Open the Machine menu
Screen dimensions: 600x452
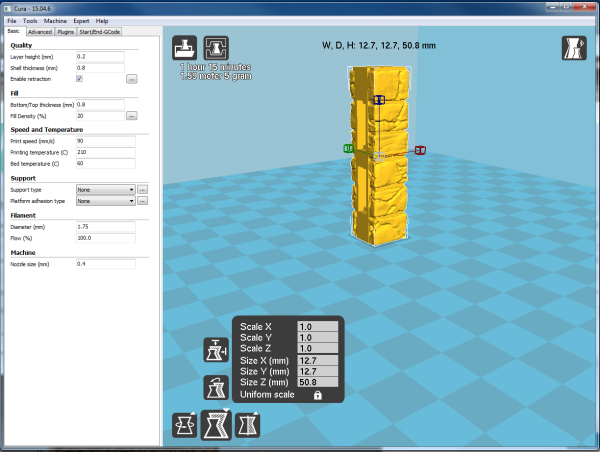tap(55, 20)
